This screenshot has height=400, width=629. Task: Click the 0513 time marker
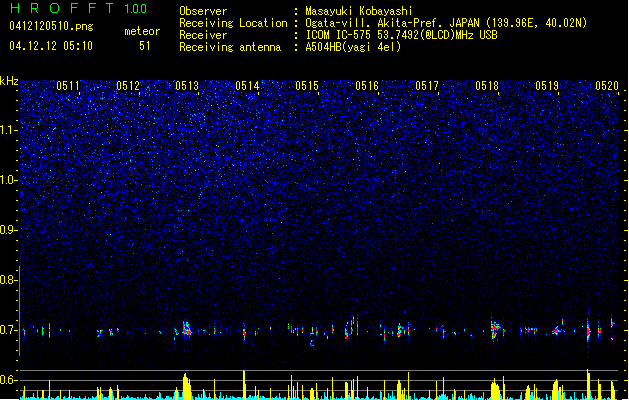pos(187,86)
